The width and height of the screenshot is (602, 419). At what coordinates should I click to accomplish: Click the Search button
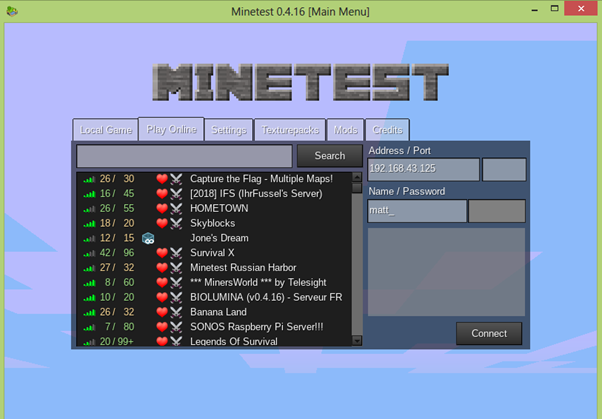click(330, 156)
